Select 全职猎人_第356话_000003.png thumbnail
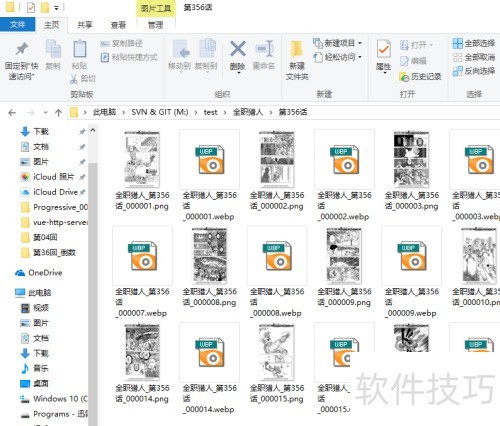This screenshot has width=500, height=426. tap(412, 159)
